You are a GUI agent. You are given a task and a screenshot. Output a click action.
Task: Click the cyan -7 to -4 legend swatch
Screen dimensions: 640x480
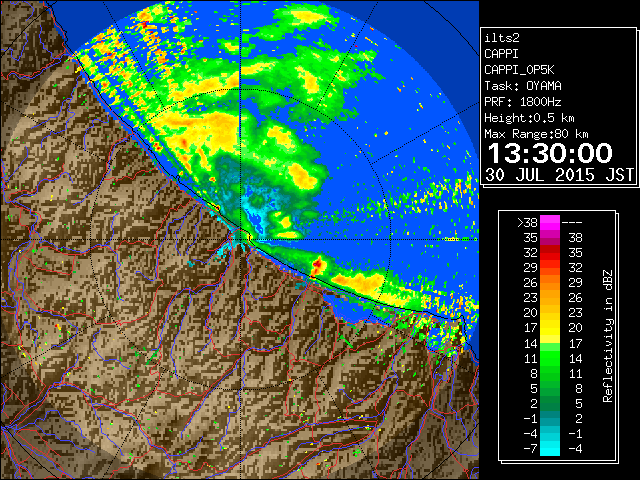click(550, 448)
